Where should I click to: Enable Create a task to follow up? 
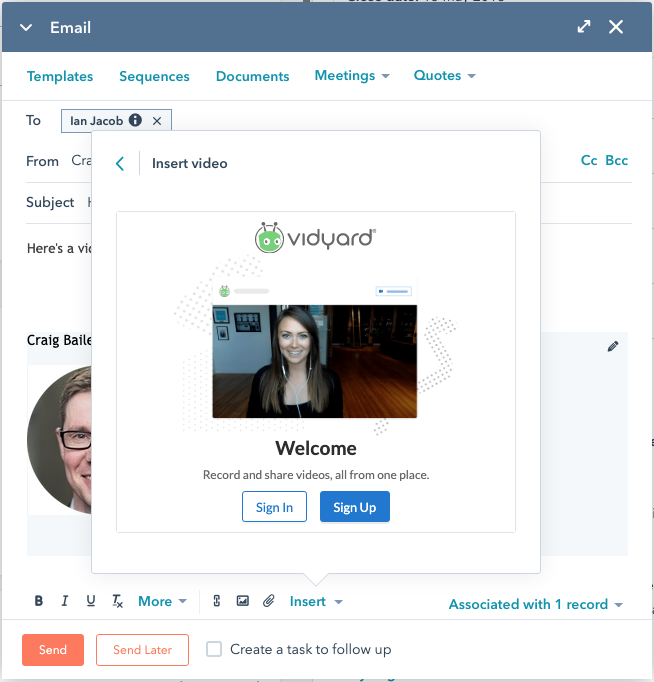pos(214,649)
